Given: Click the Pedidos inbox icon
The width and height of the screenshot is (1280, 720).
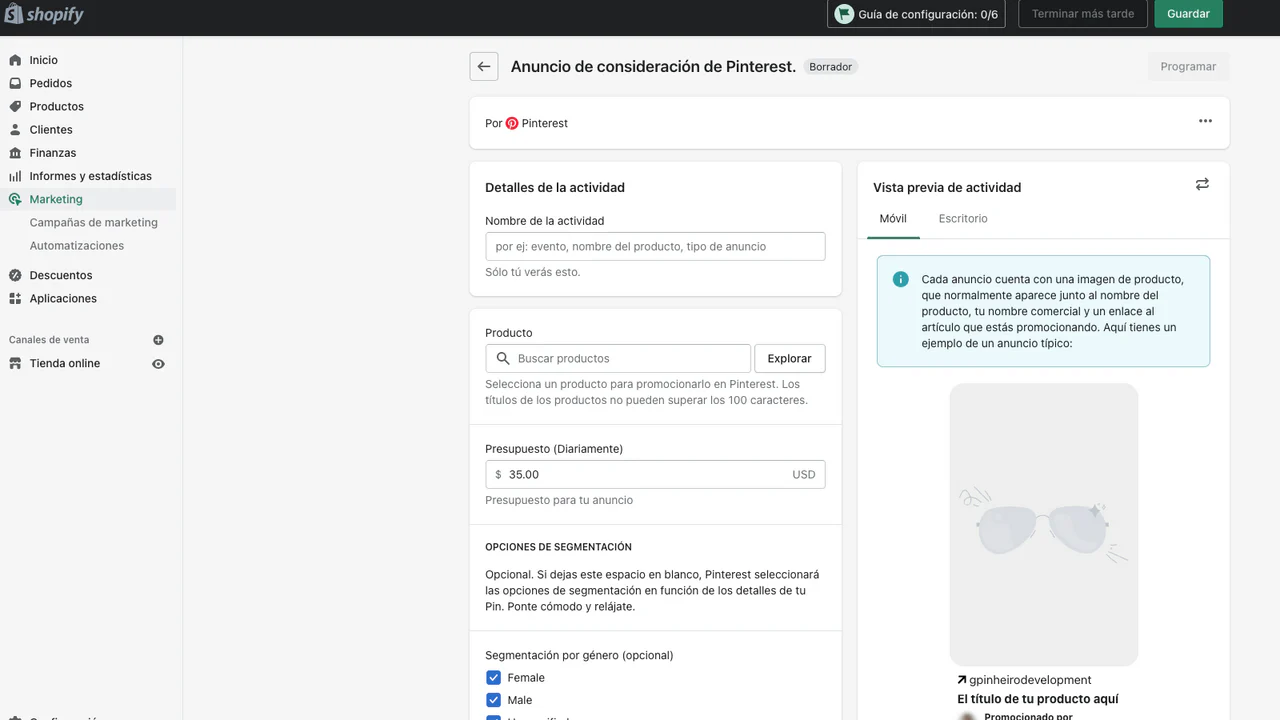Looking at the screenshot, I should [15, 83].
